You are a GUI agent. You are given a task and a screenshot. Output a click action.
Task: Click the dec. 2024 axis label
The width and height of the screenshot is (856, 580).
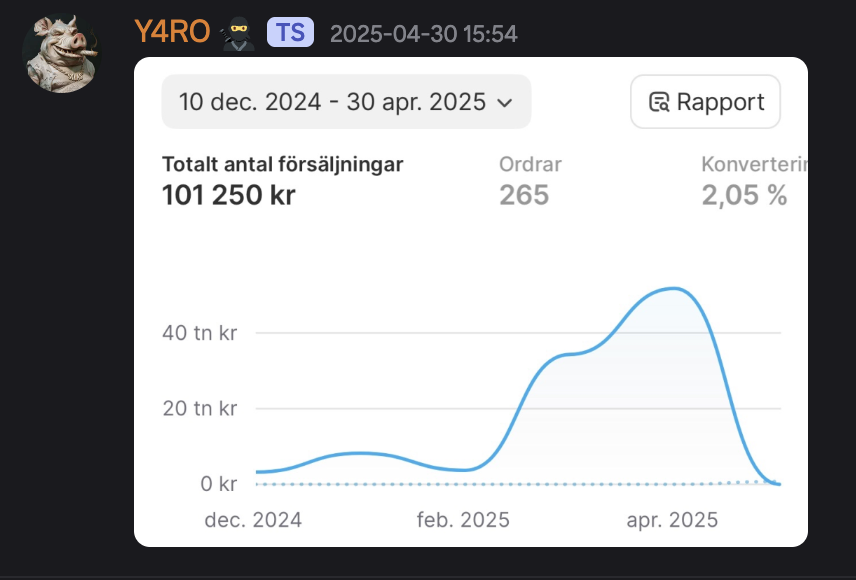coord(253,520)
